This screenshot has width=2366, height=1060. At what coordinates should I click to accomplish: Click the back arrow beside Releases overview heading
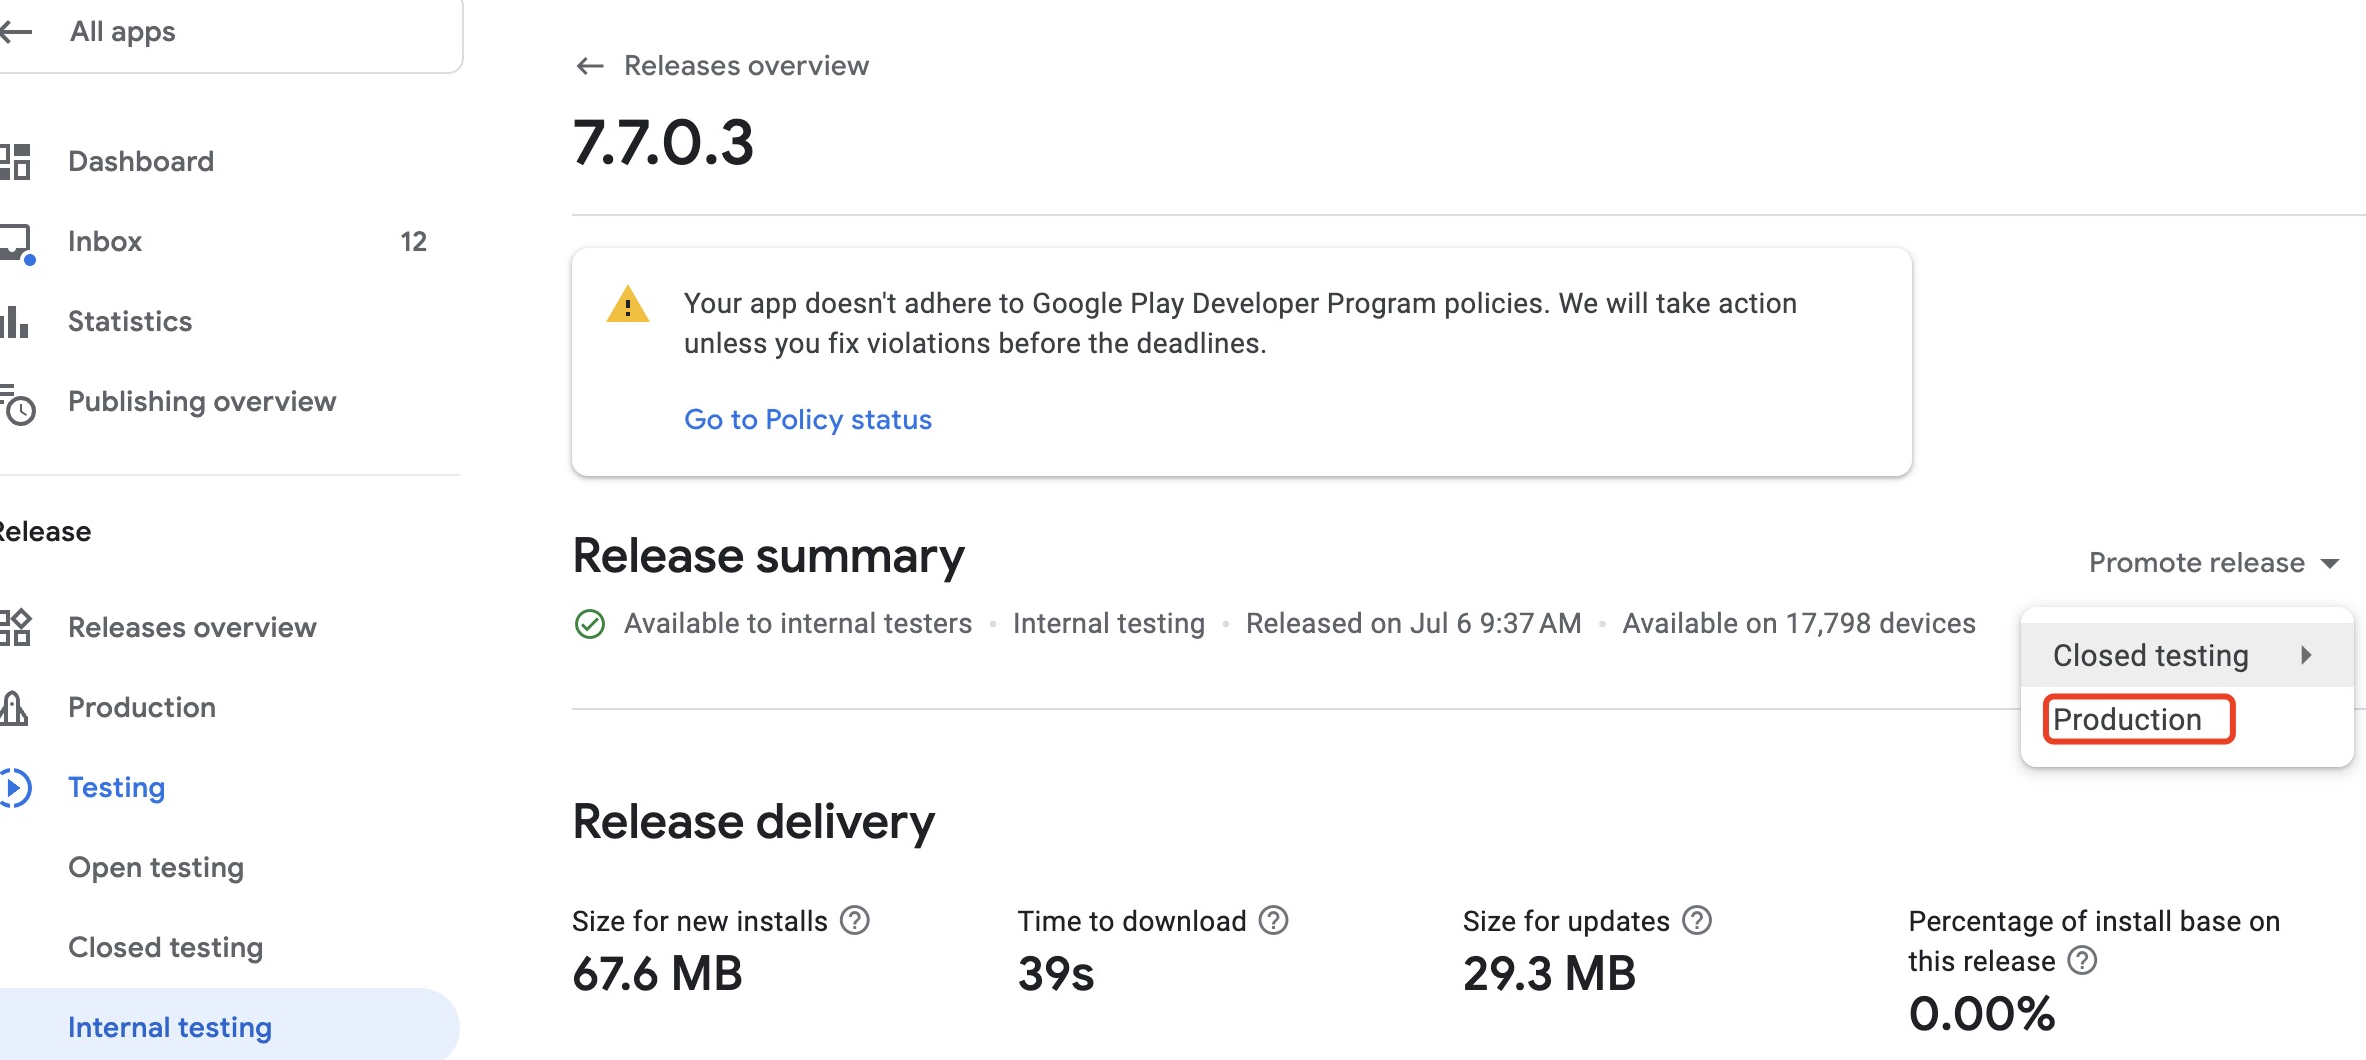coord(590,66)
